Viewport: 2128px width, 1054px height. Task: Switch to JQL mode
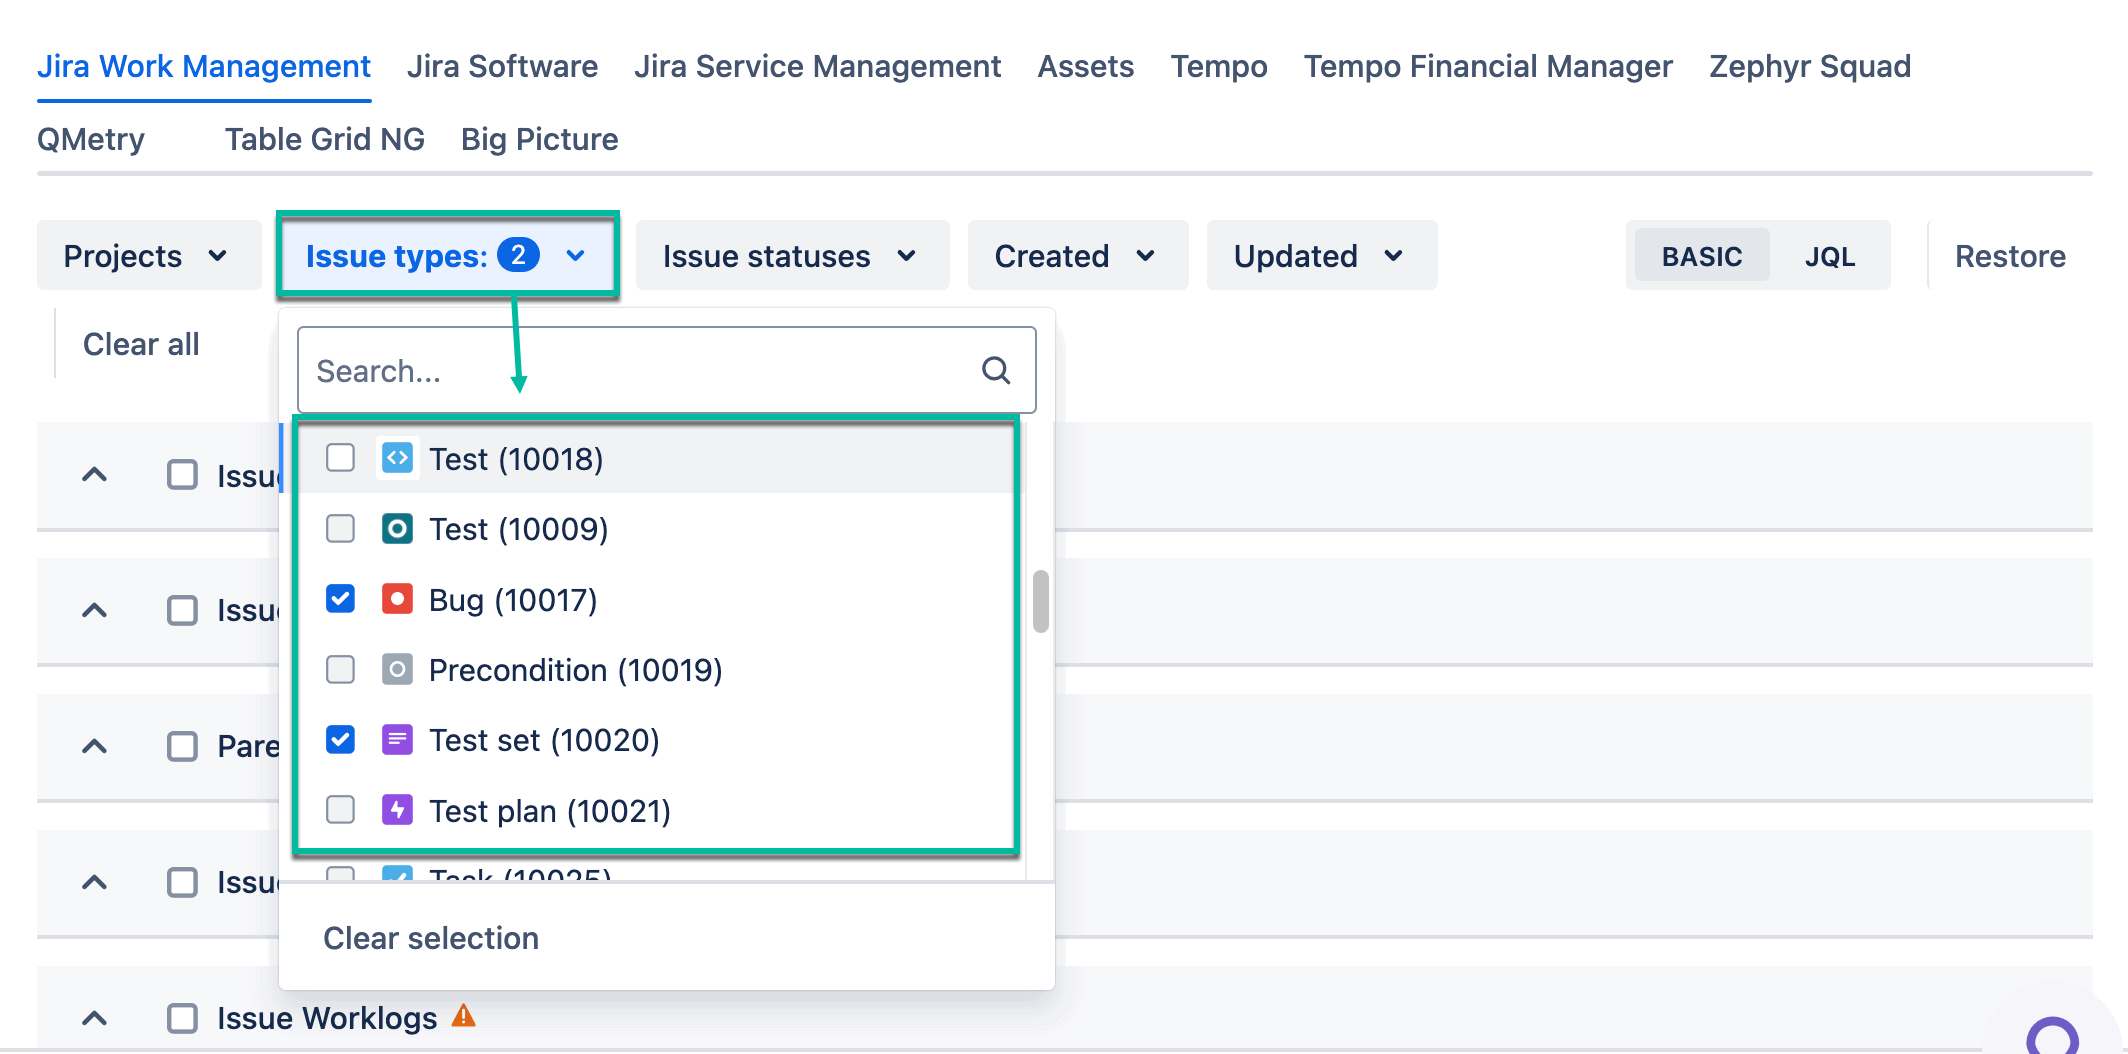[x=1829, y=256]
